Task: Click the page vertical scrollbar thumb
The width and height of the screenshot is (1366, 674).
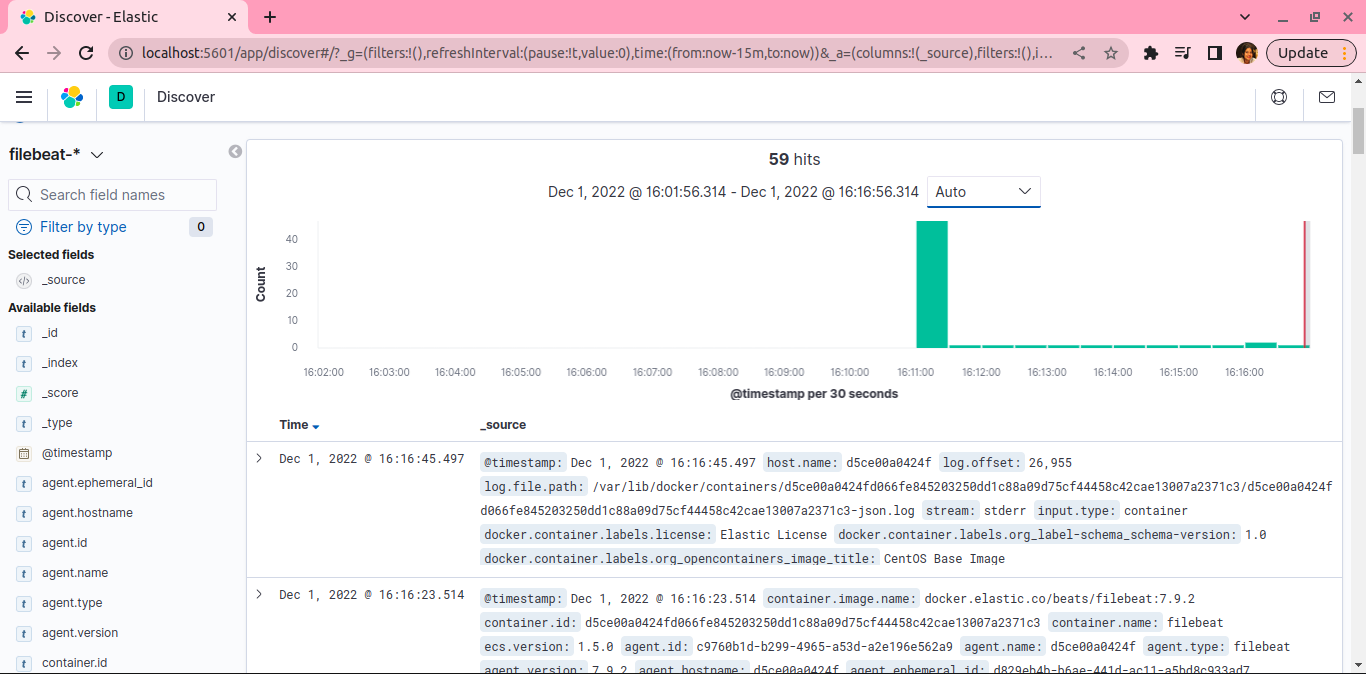Action: (x=1359, y=130)
